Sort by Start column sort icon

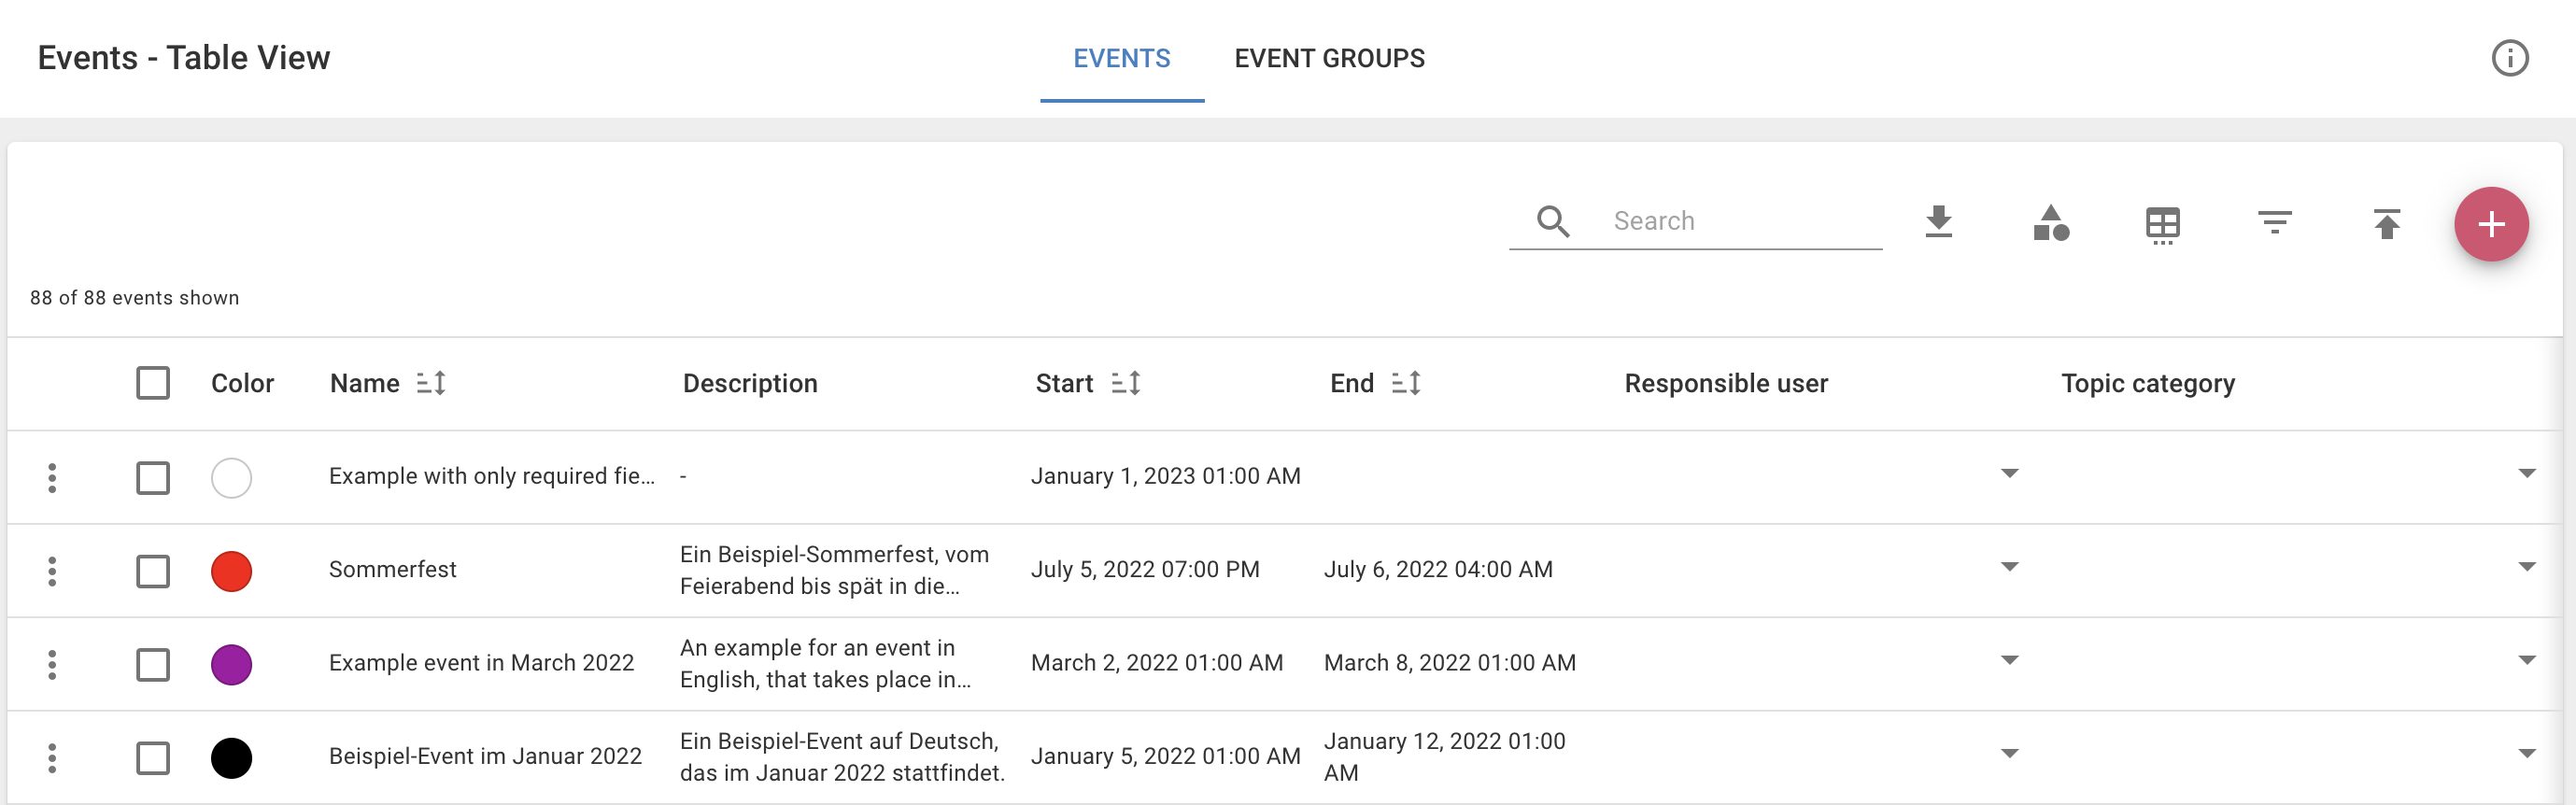pyautogui.click(x=1125, y=383)
